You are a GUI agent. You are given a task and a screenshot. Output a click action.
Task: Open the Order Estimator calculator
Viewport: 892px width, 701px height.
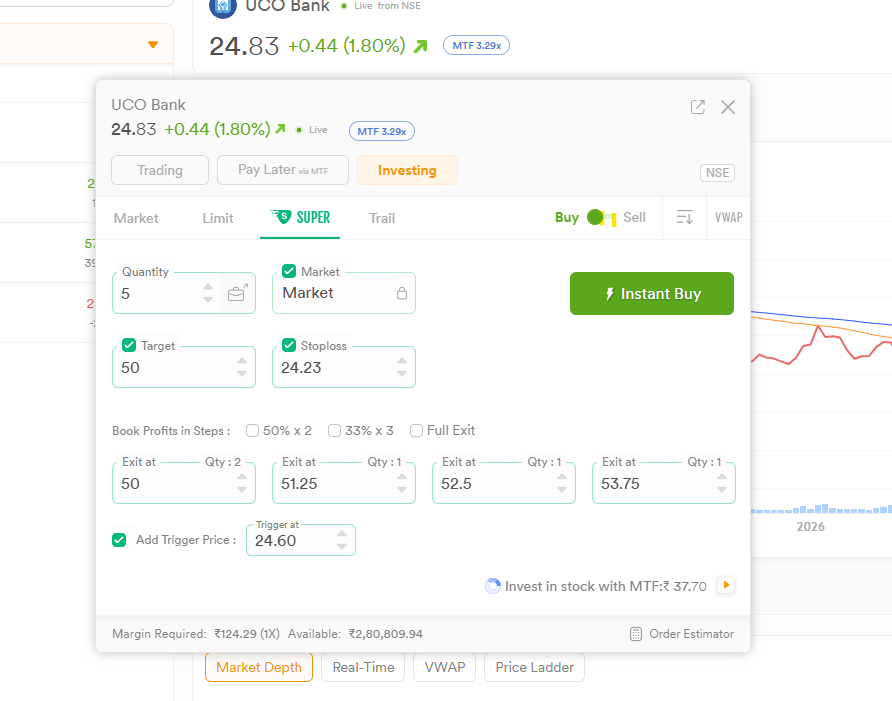pos(636,634)
